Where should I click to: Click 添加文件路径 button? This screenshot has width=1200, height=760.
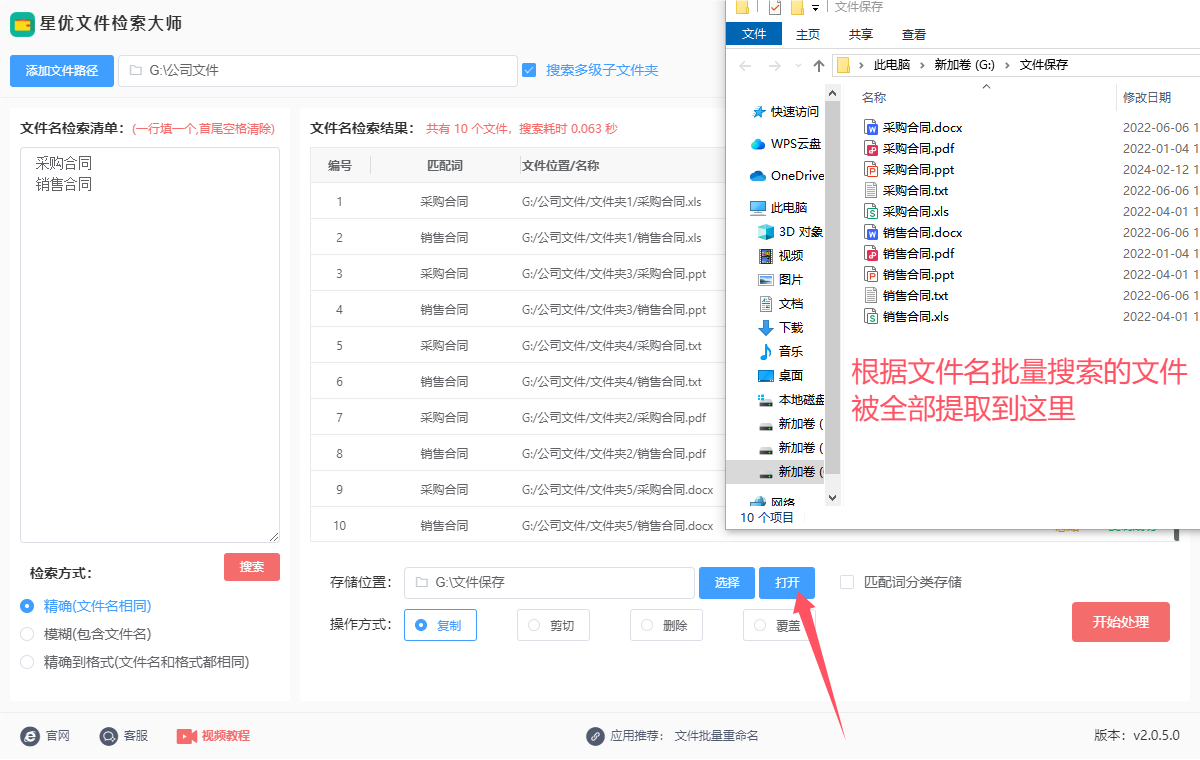click(x=62, y=71)
